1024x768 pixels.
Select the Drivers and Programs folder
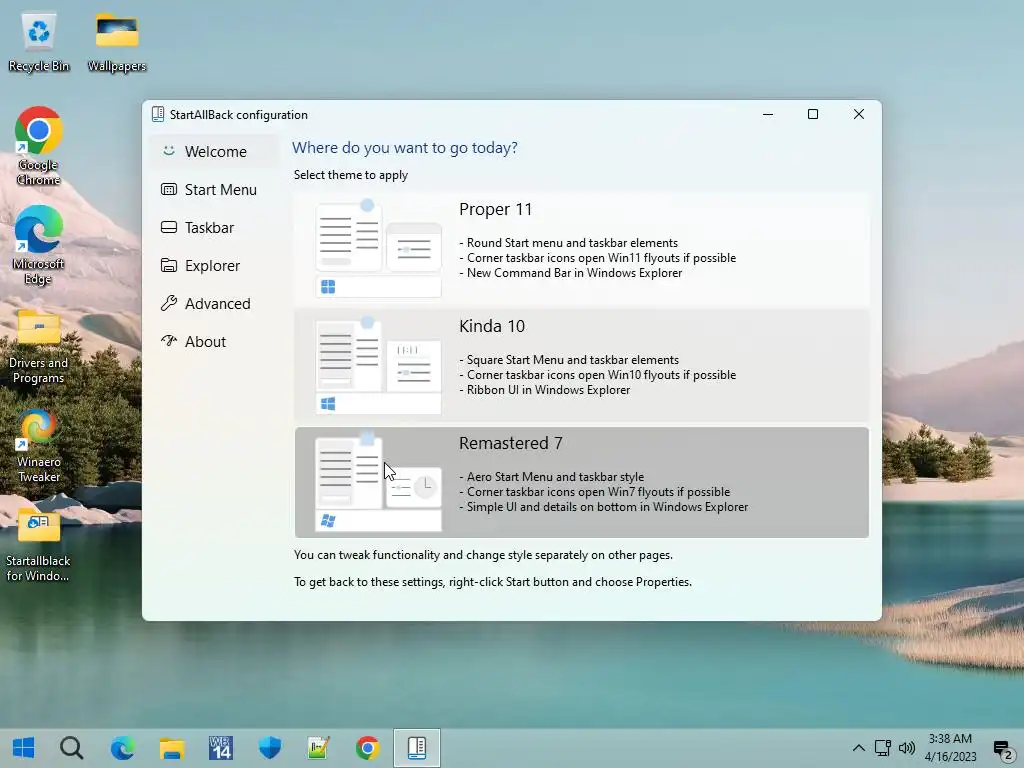[x=39, y=346]
